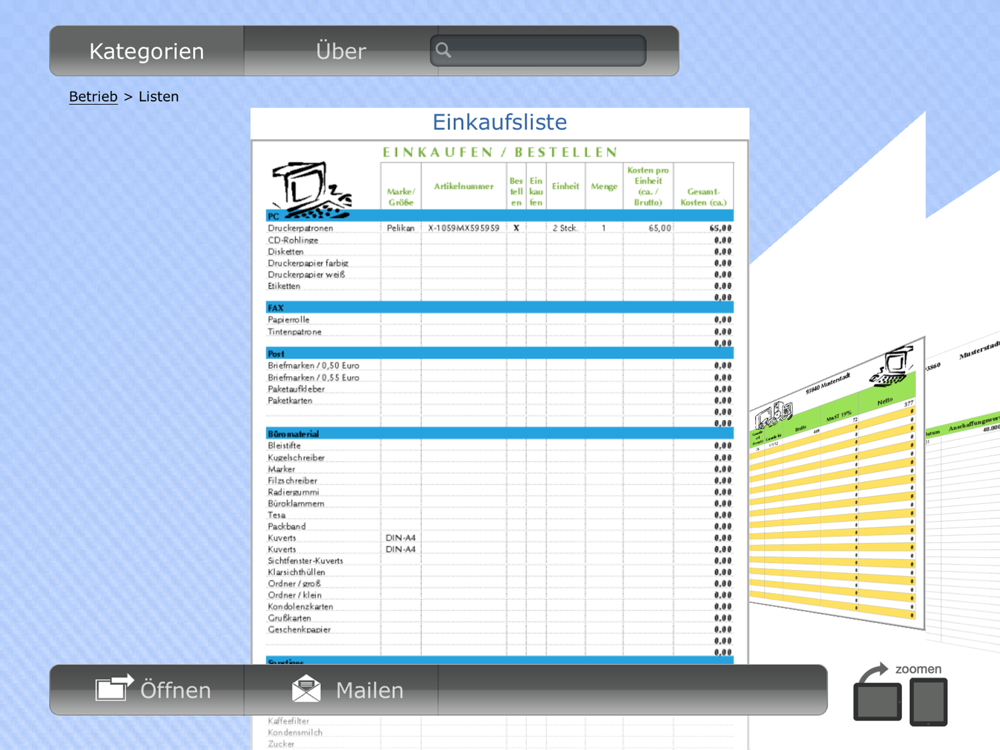Screen dimensions: 1000x750
Task: Click the Marke/Größe column header
Action: (401, 196)
